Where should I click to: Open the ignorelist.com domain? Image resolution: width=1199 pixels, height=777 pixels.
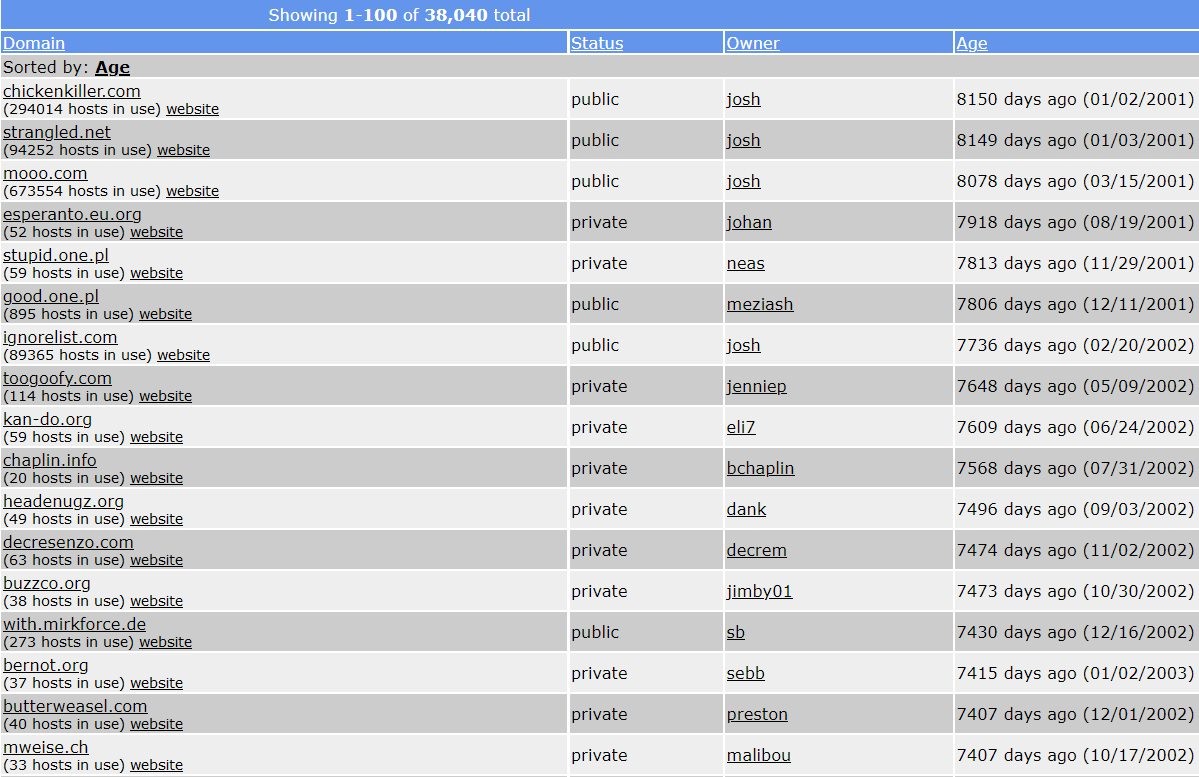[x=60, y=337]
